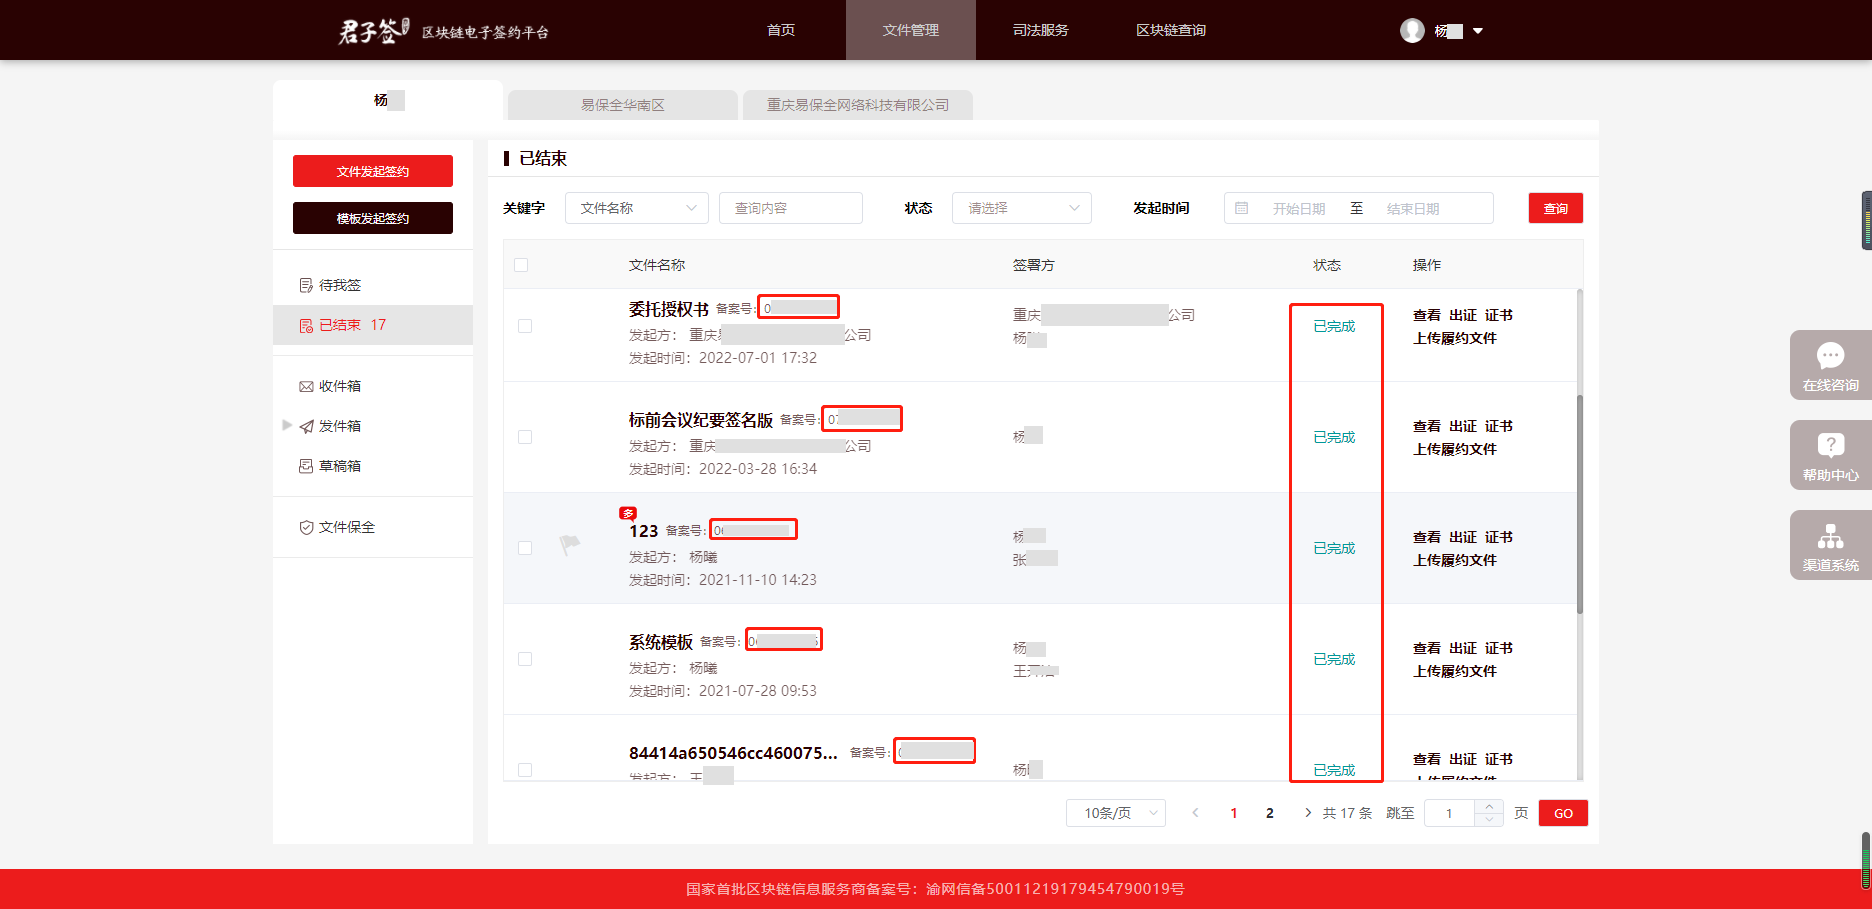Click the jump-to page number input
The width and height of the screenshot is (1872, 909).
(x=1449, y=813)
